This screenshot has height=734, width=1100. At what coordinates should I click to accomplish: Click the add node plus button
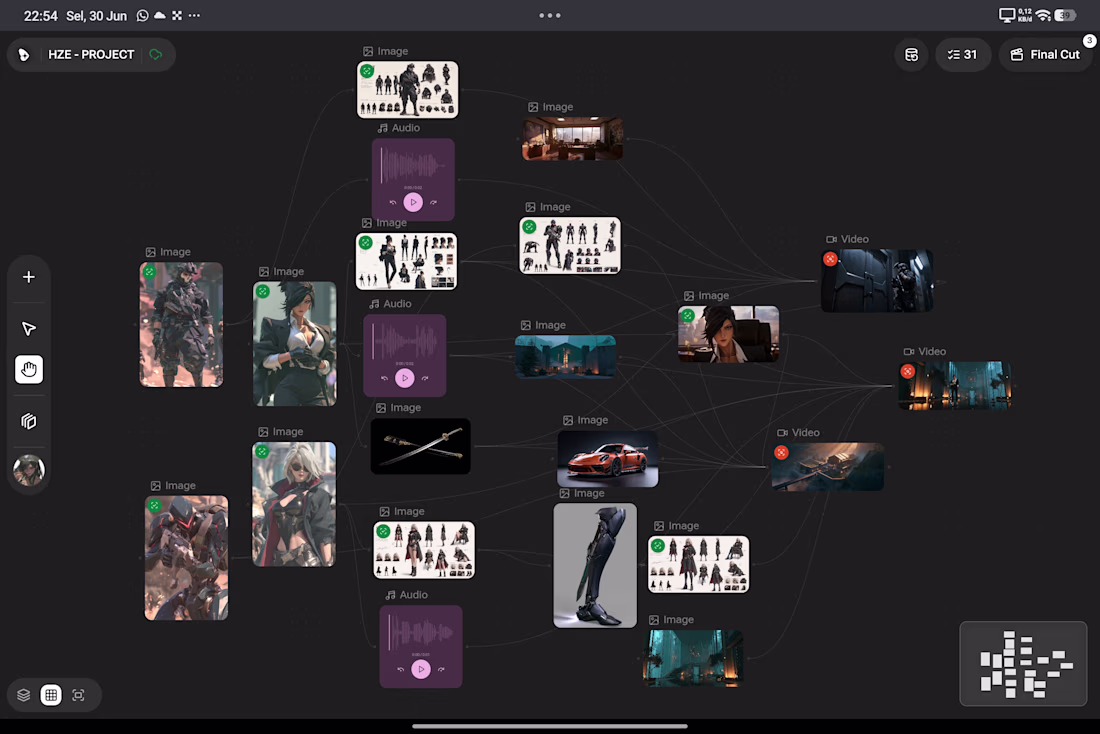29,277
